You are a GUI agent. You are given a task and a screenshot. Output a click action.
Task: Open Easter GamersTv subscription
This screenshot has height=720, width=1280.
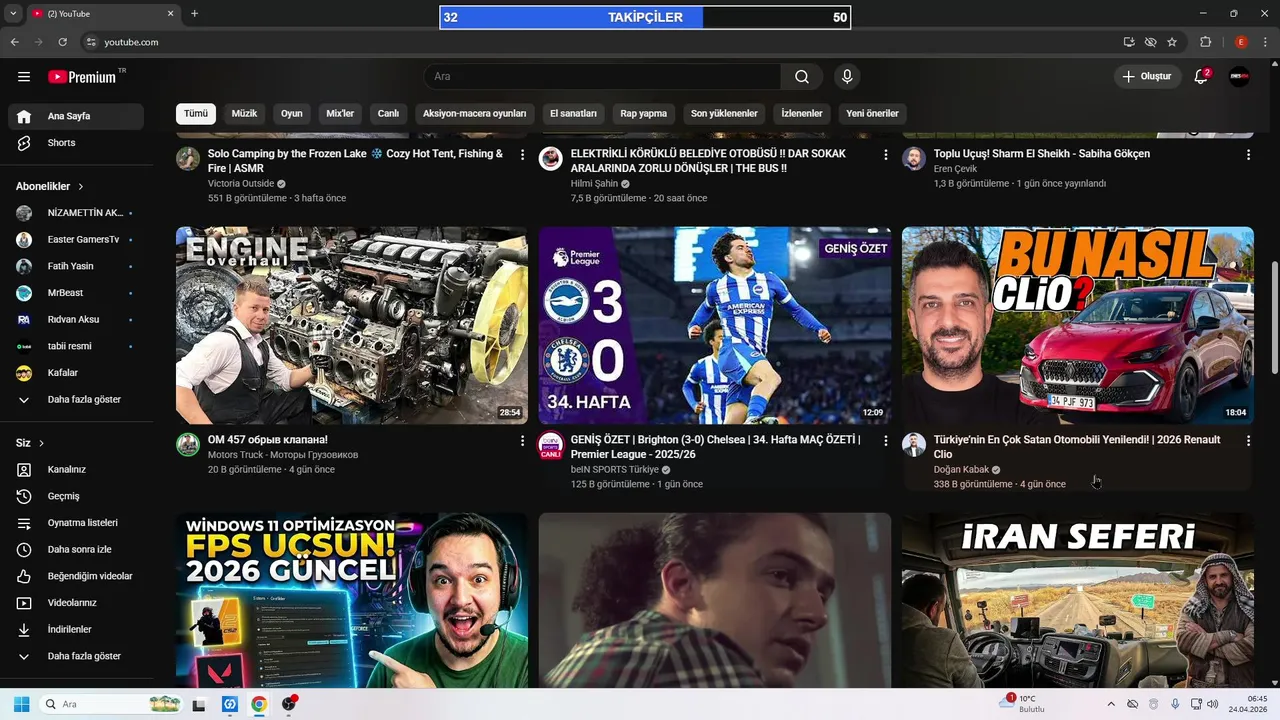tap(76, 240)
